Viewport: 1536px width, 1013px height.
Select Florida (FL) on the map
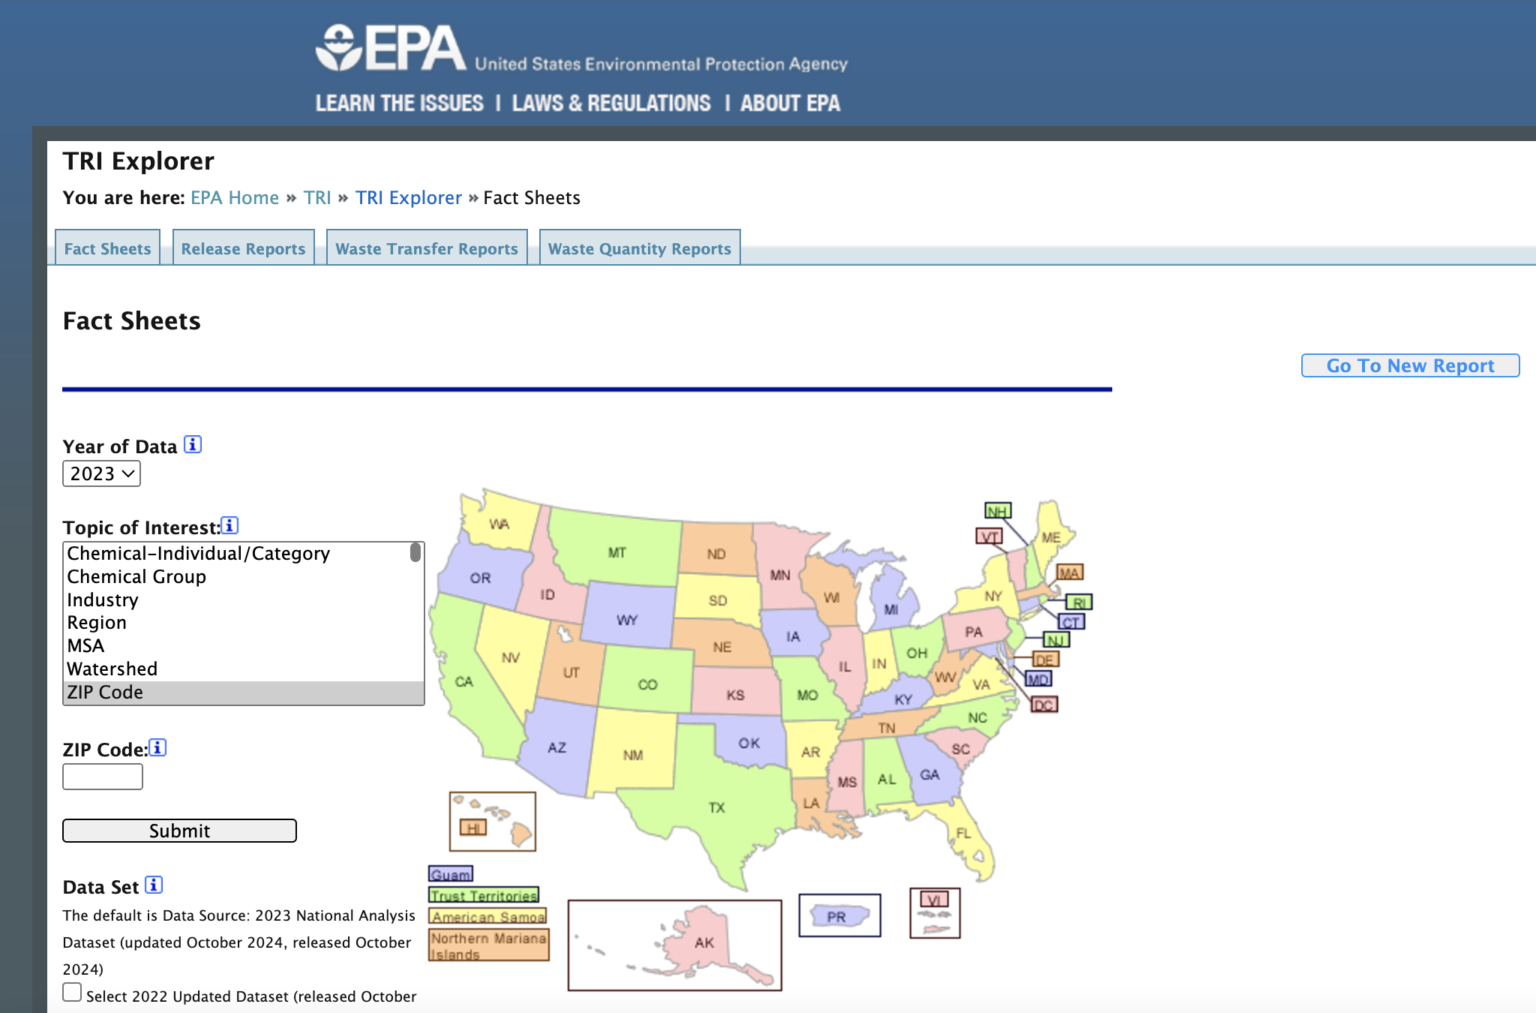click(x=963, y=833)
